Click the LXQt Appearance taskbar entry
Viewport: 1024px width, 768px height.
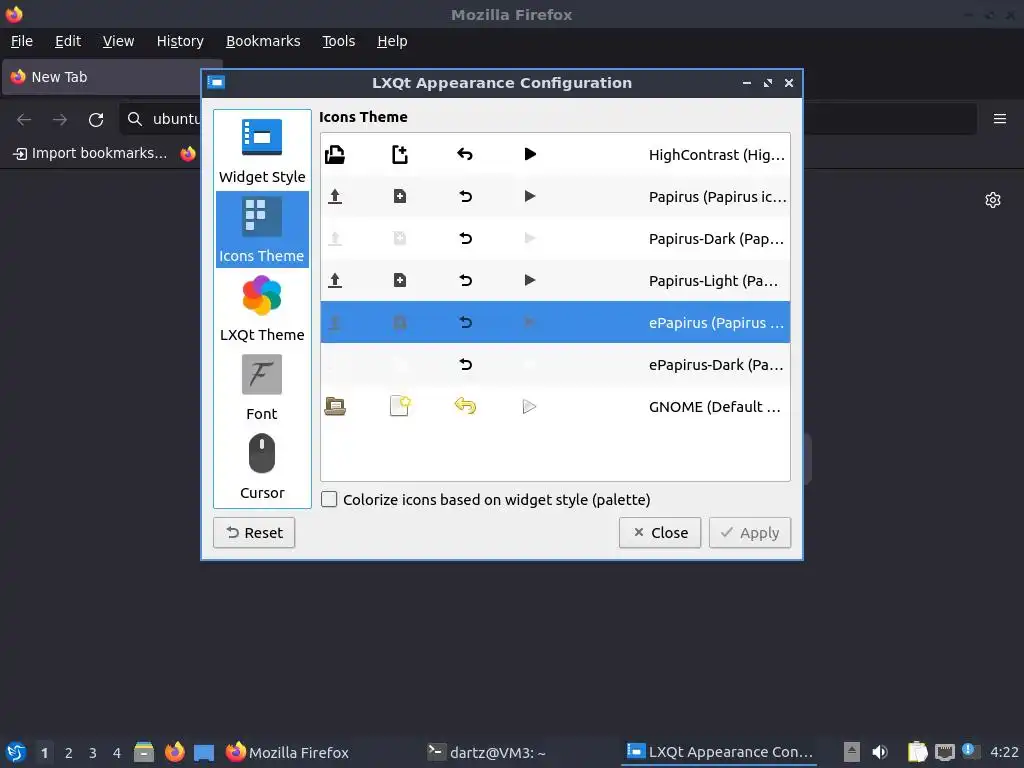(718, 752)
